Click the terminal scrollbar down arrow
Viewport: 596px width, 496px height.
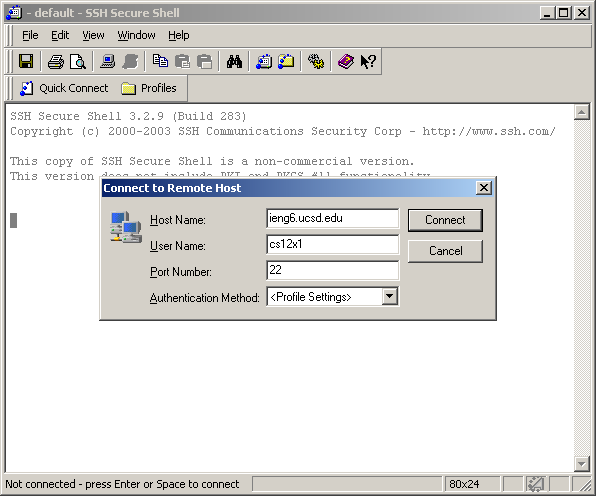582,463
